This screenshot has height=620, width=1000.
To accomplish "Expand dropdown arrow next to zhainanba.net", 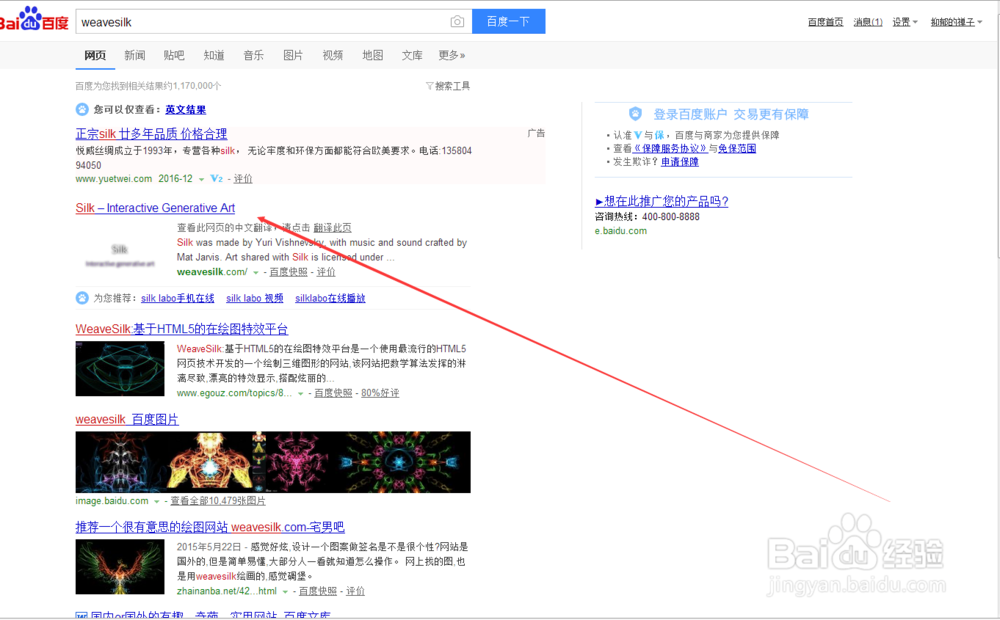I will [x=285, y=592].
